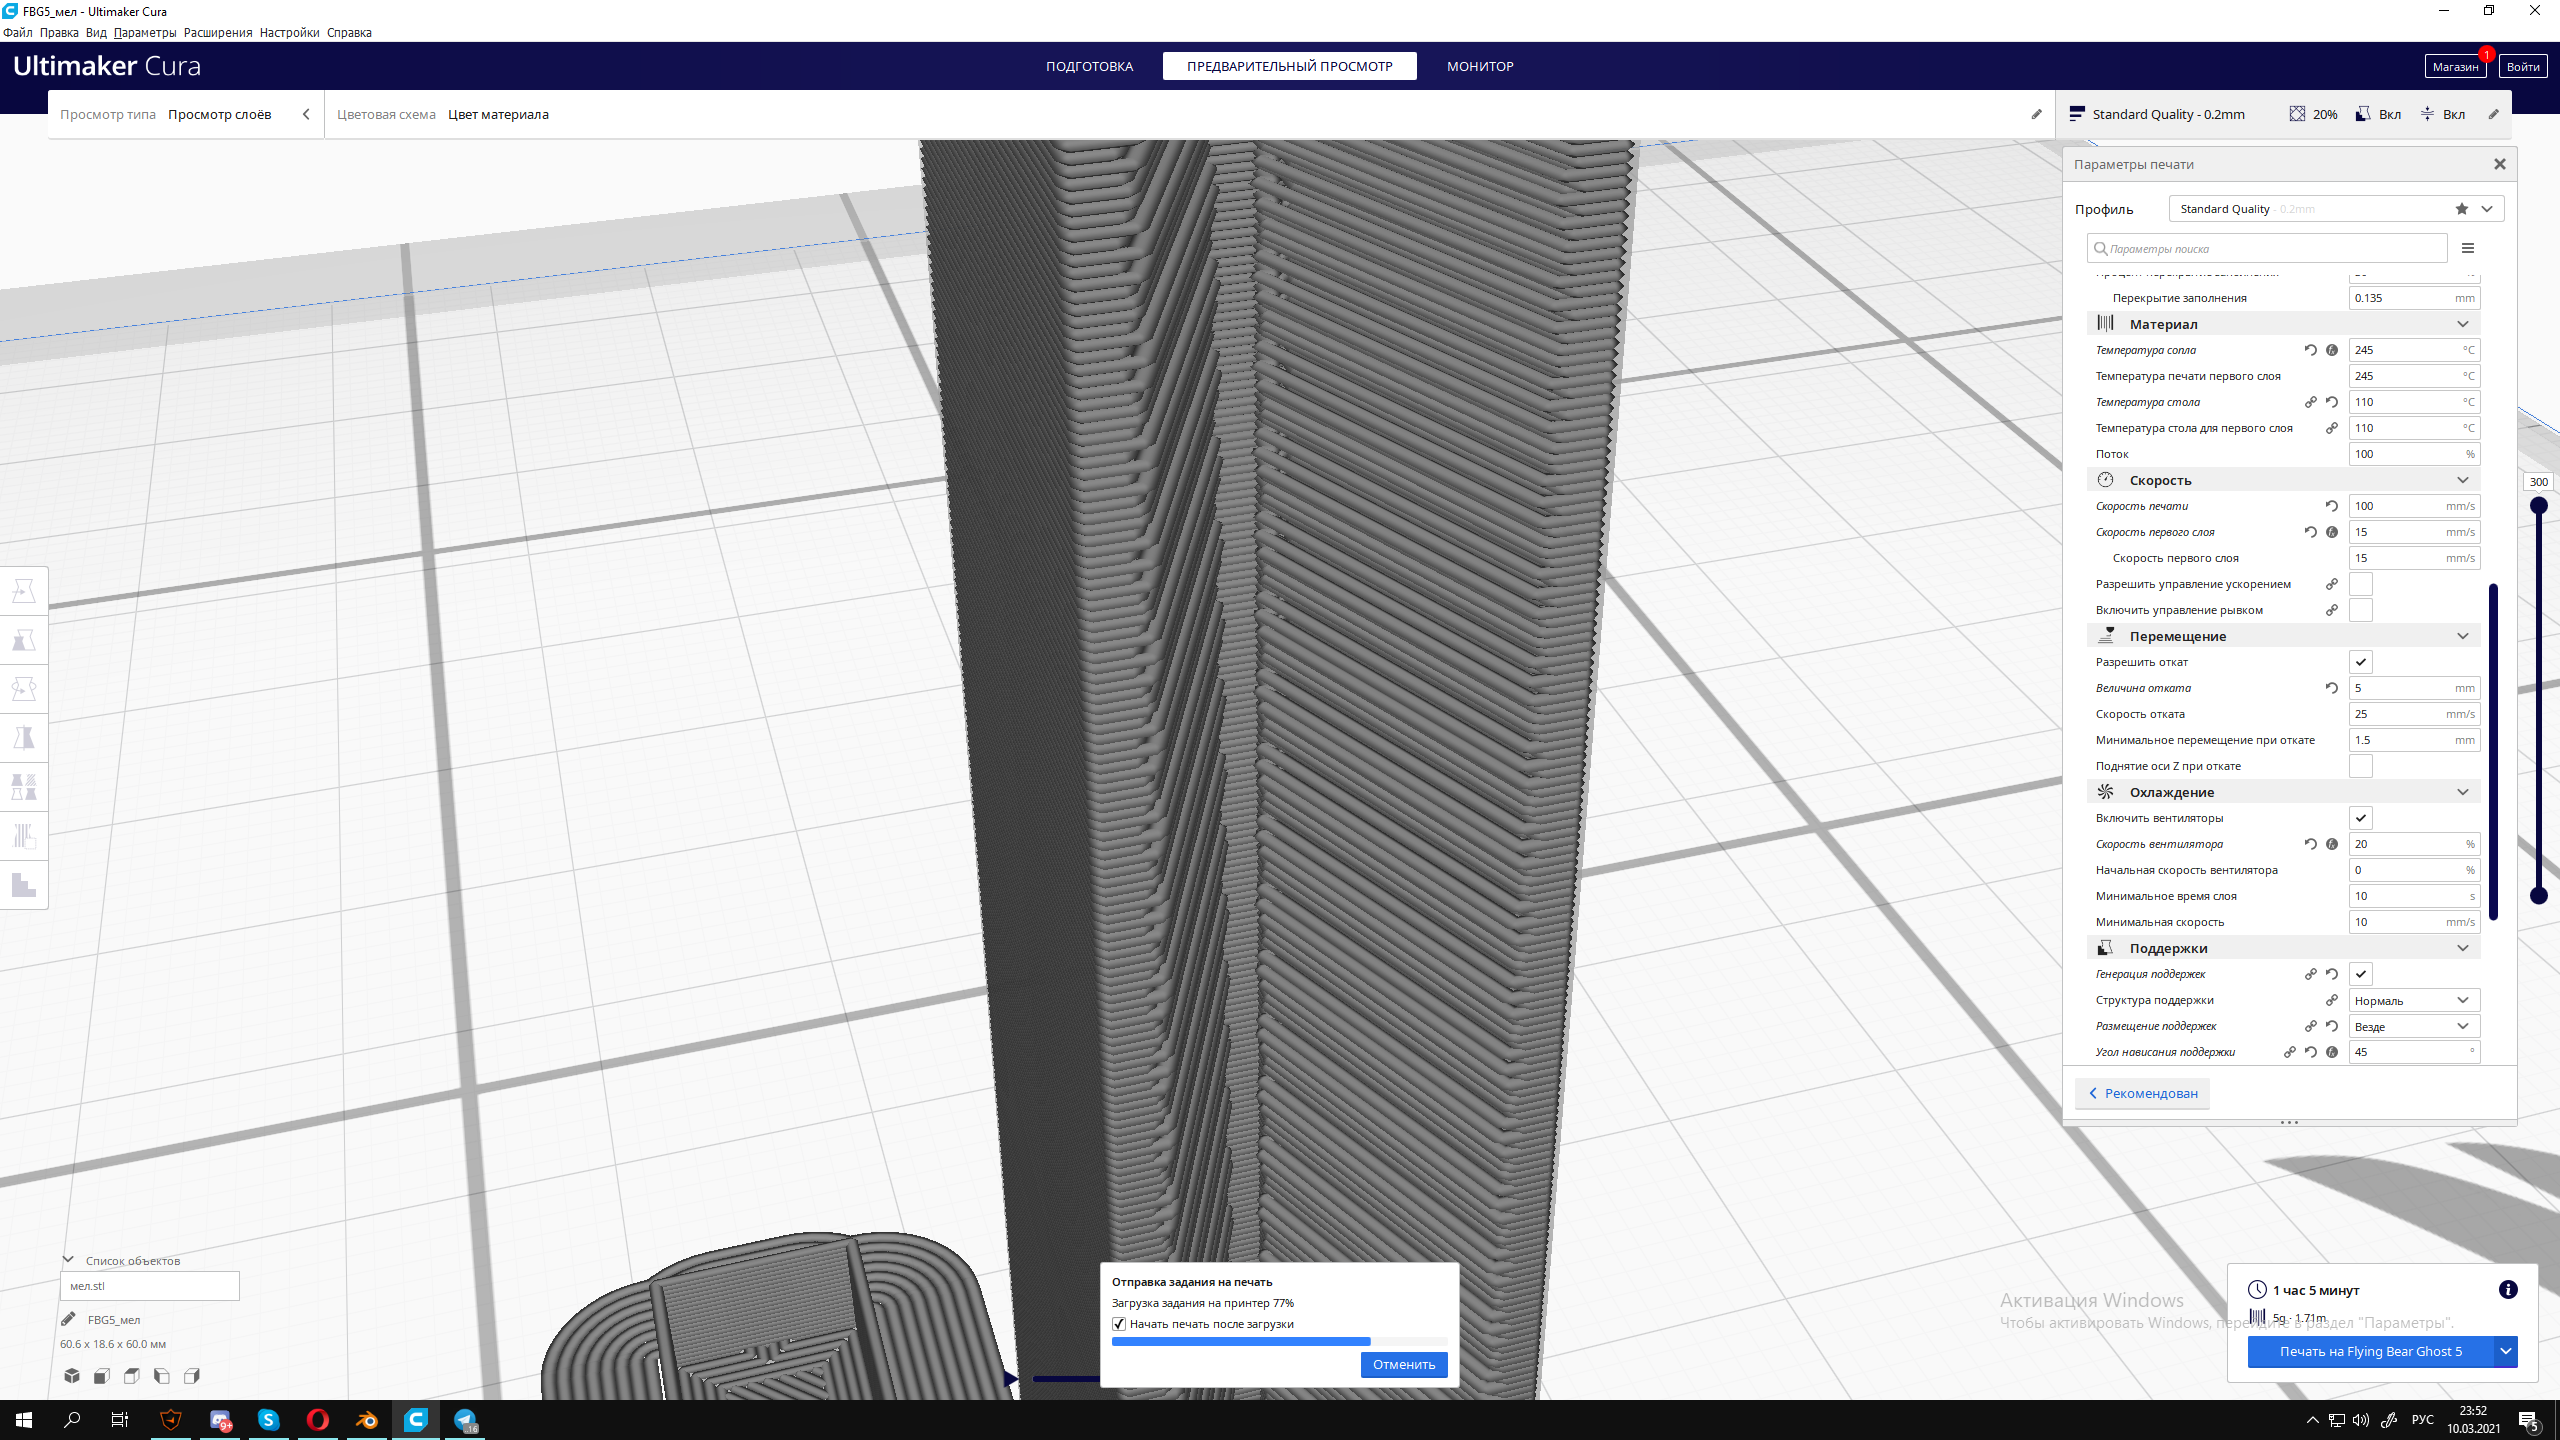Screen dimensions: 2560x1440
Task: Collapse the Перемещение settings section
Action: click(x=2284, y=636)
